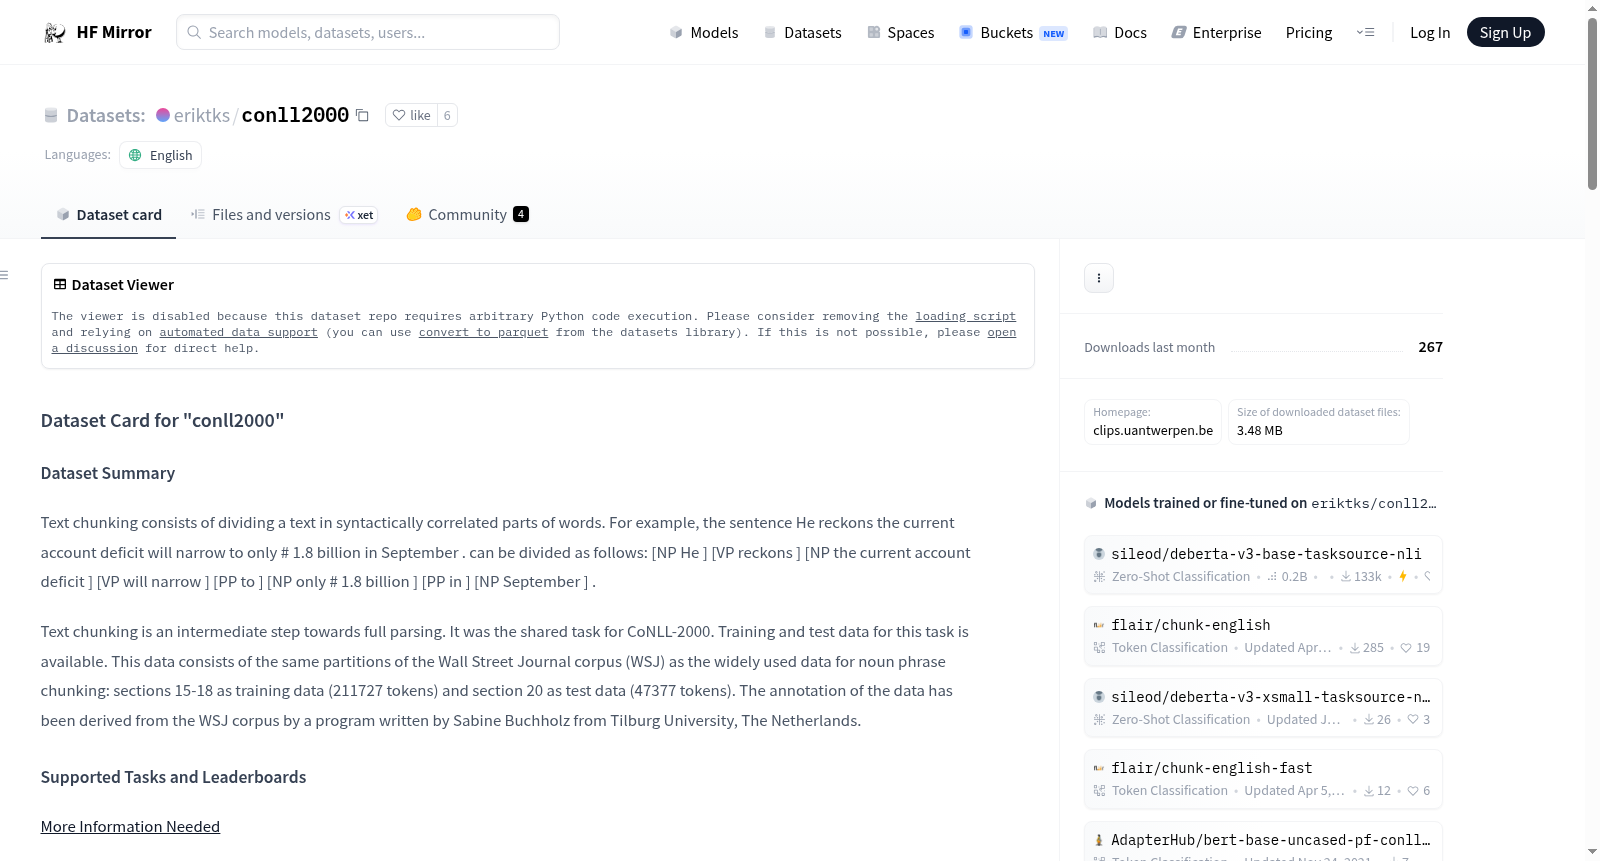Click the HF Mirror logo icon
This screenshot has width=1600, height=861.
pos(55,33)
